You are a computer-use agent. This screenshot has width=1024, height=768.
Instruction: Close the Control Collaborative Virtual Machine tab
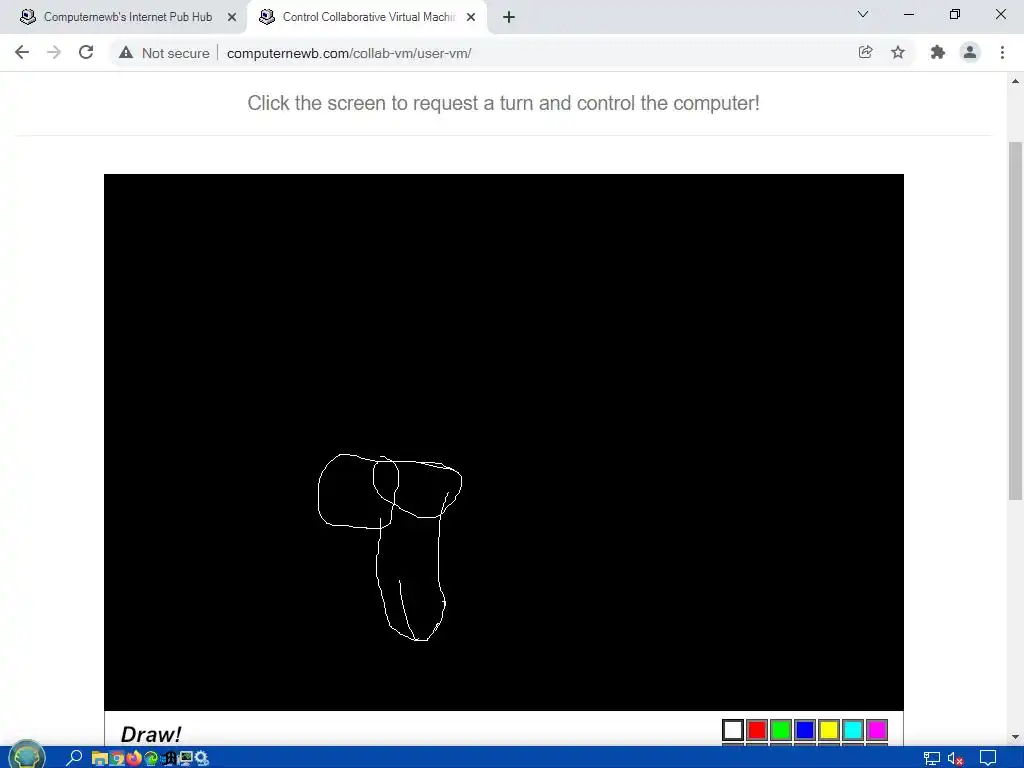[471, 18]
